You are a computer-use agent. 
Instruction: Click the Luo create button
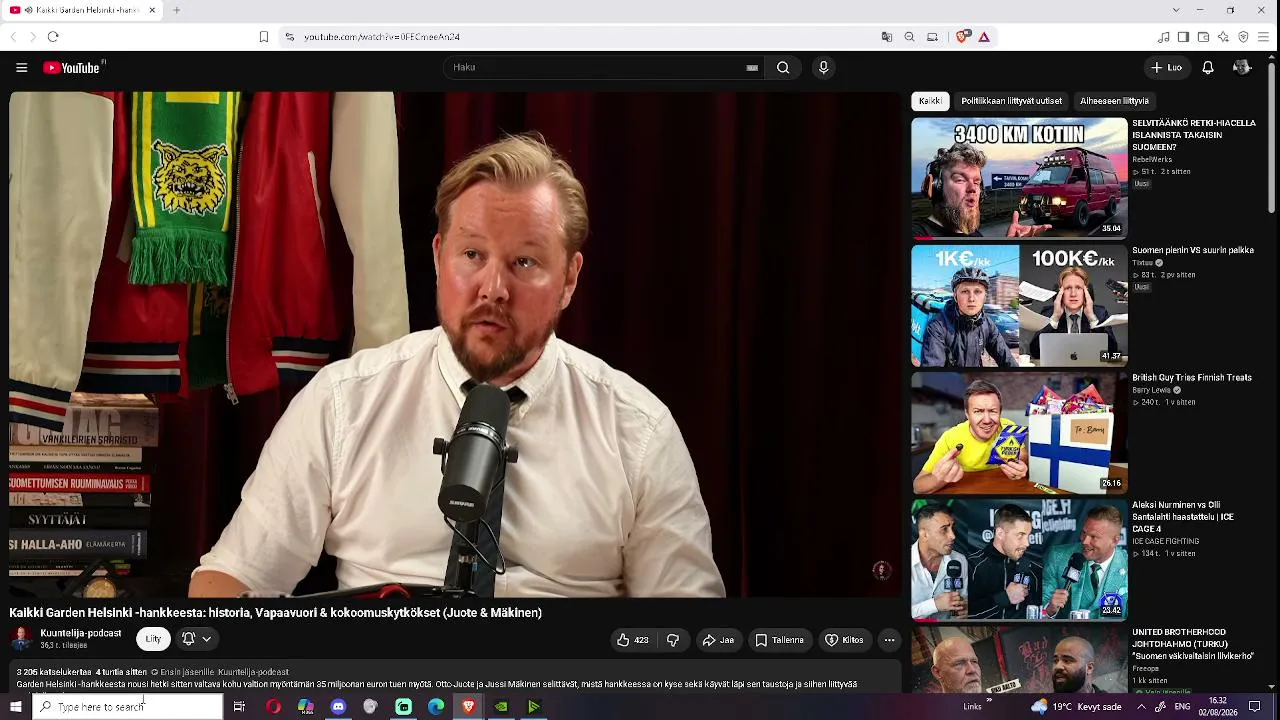(1166, 68)
